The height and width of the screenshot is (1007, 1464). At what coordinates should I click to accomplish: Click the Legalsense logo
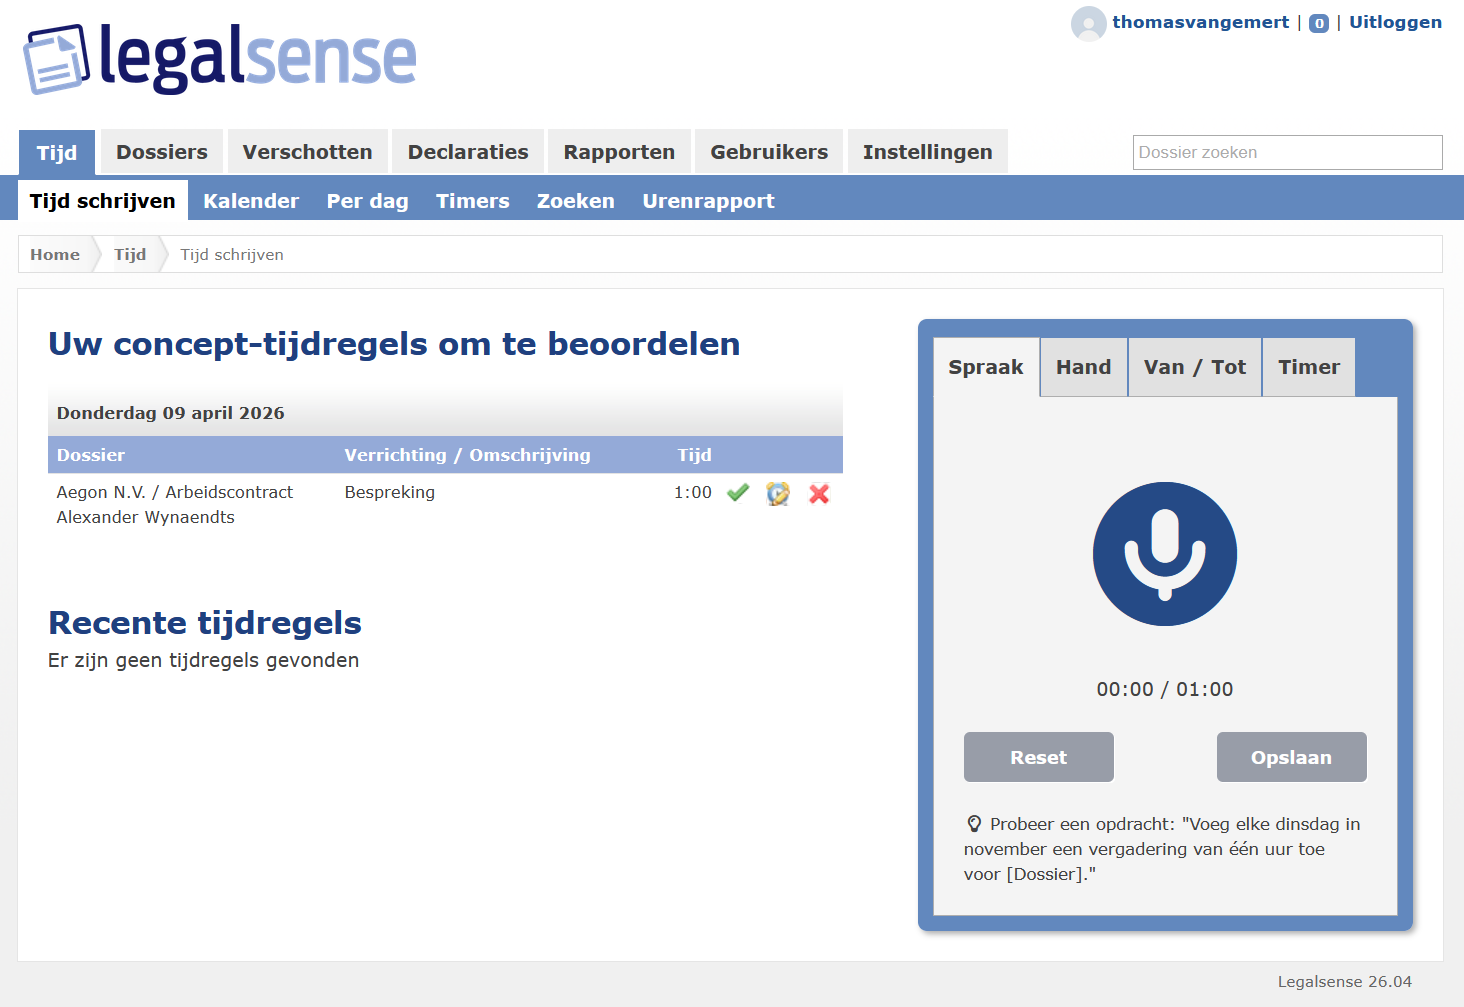click(220, 59)
